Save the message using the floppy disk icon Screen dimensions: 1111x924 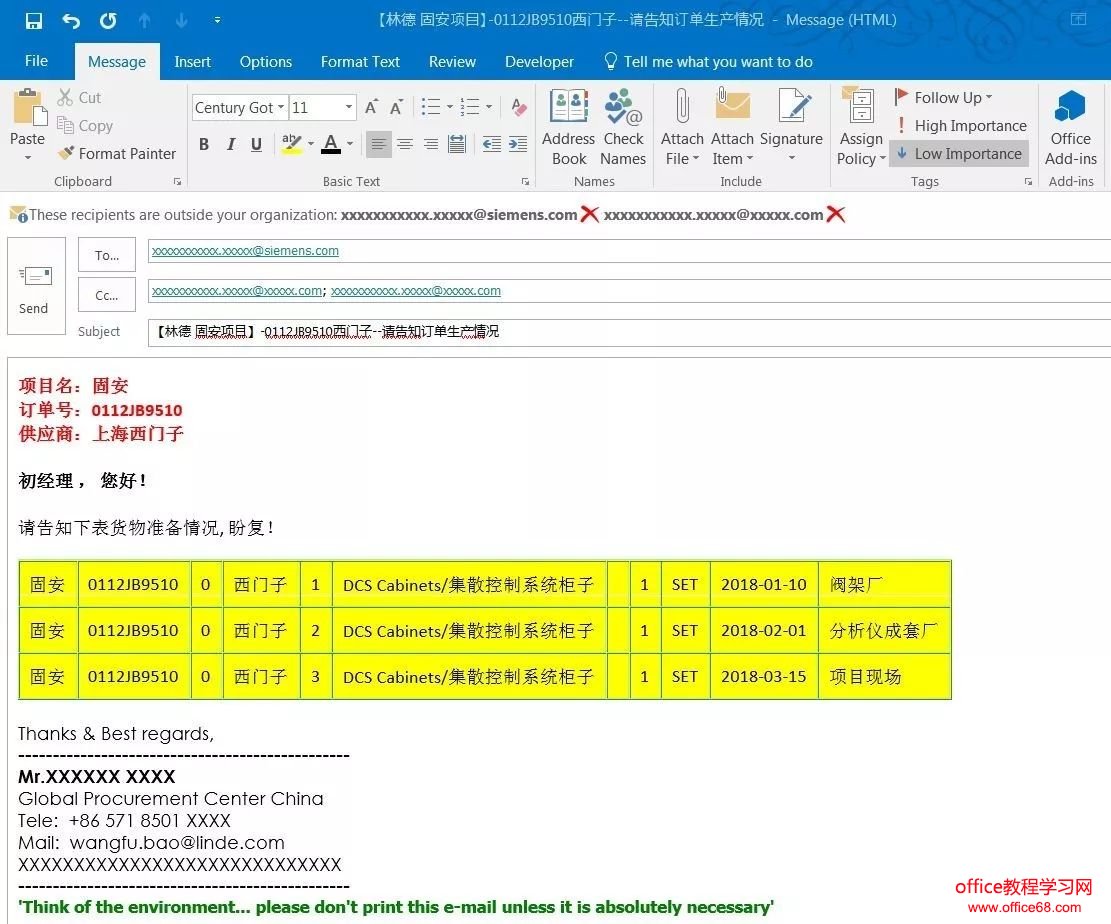point(34,20)
